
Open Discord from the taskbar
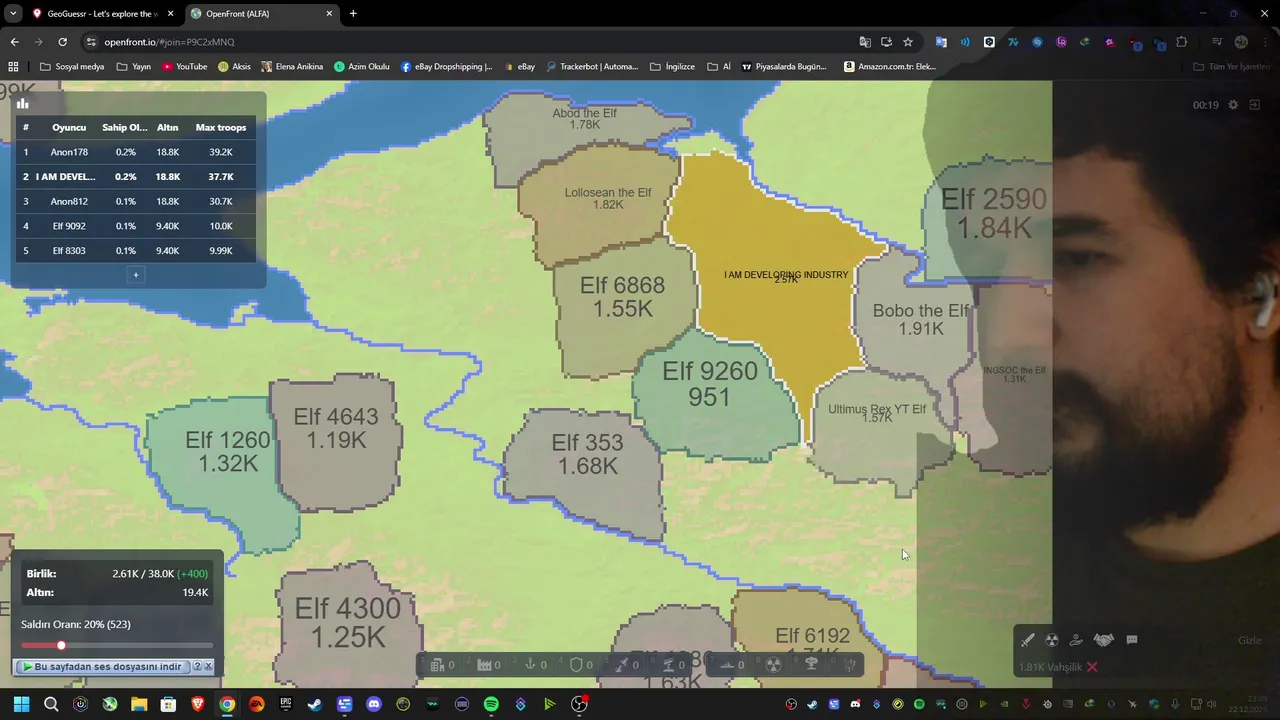coord(374,704)
